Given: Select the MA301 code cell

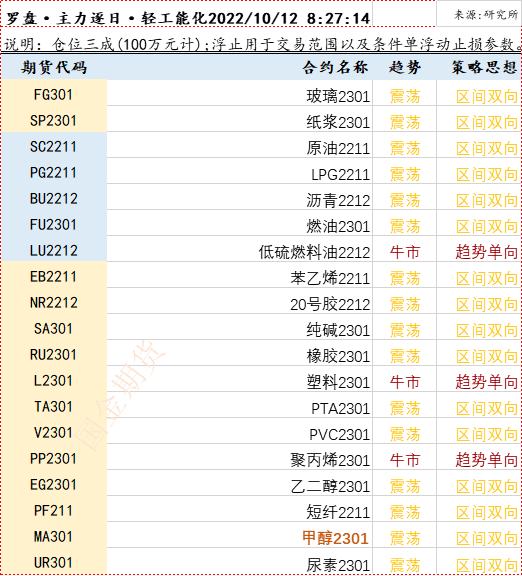Looking at the screenshot, I should point(54,535).
